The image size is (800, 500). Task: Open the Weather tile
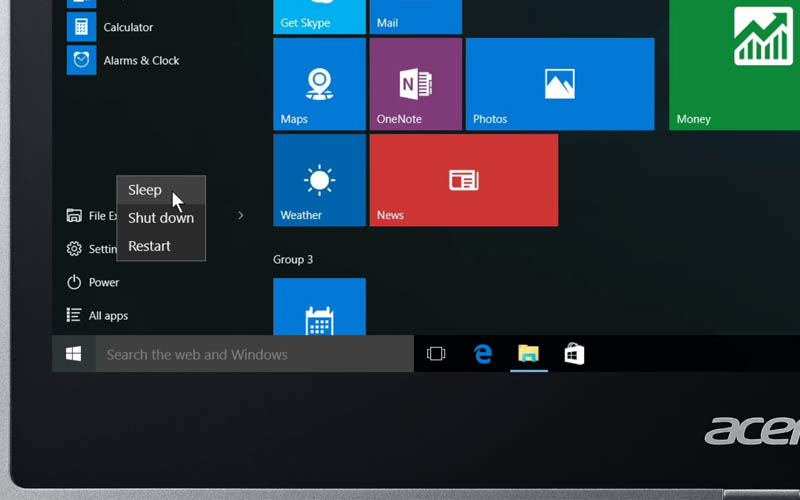pos(319,180)
